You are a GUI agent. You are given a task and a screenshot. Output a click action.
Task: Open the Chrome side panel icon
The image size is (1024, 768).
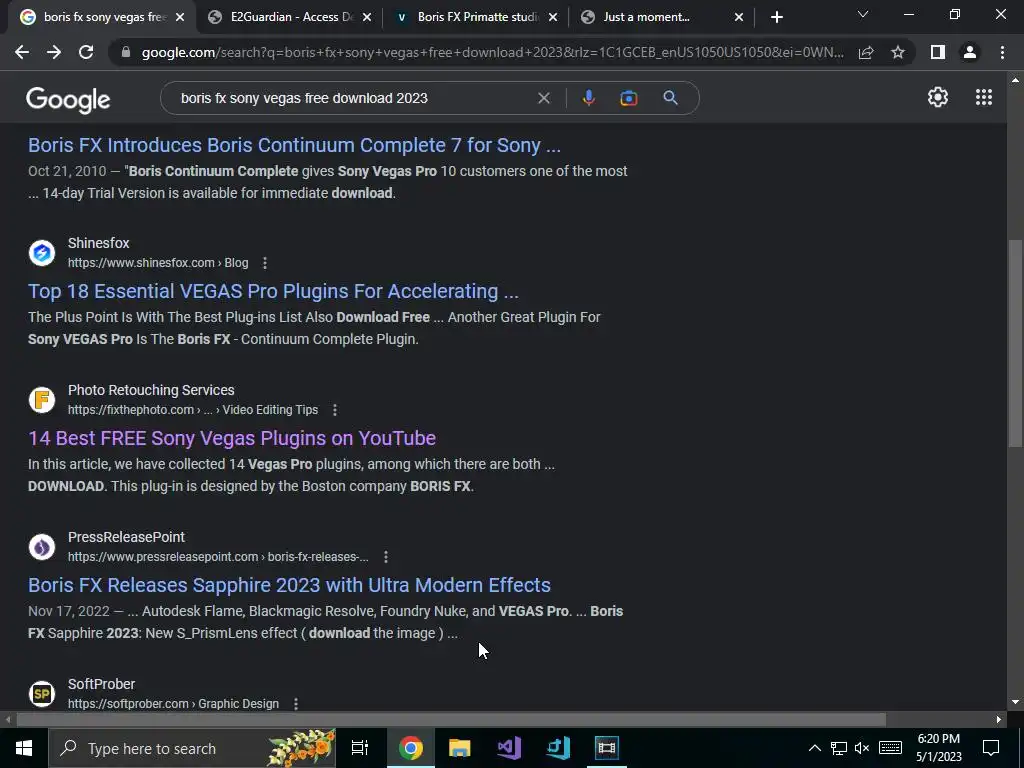click(938, 52)
